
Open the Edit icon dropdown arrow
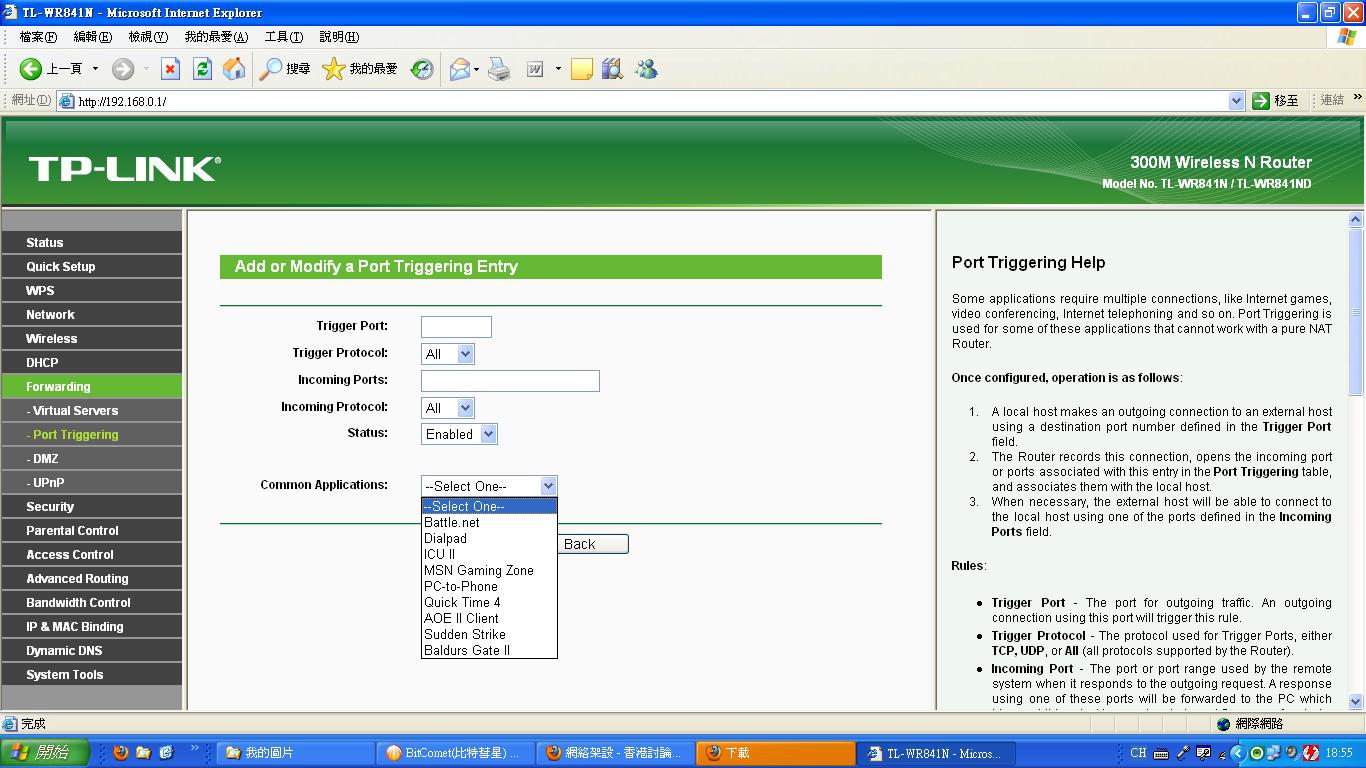point(558,69)
